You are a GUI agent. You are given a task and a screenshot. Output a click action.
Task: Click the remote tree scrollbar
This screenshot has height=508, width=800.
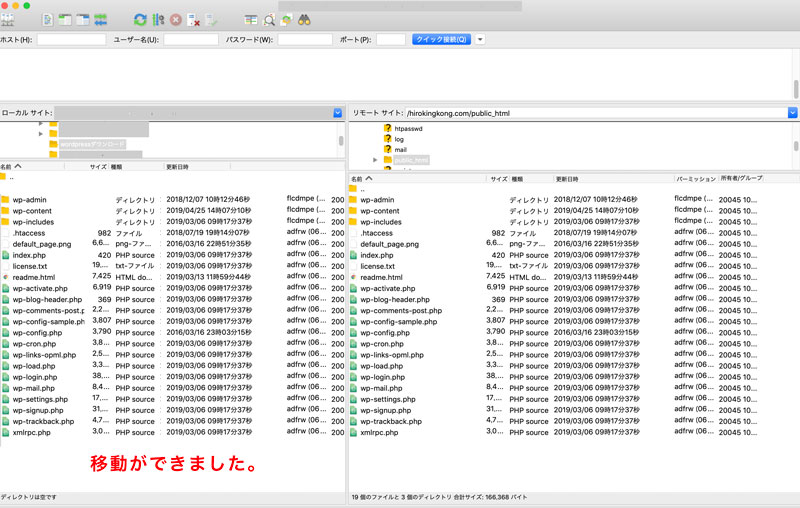click(796, 146)
